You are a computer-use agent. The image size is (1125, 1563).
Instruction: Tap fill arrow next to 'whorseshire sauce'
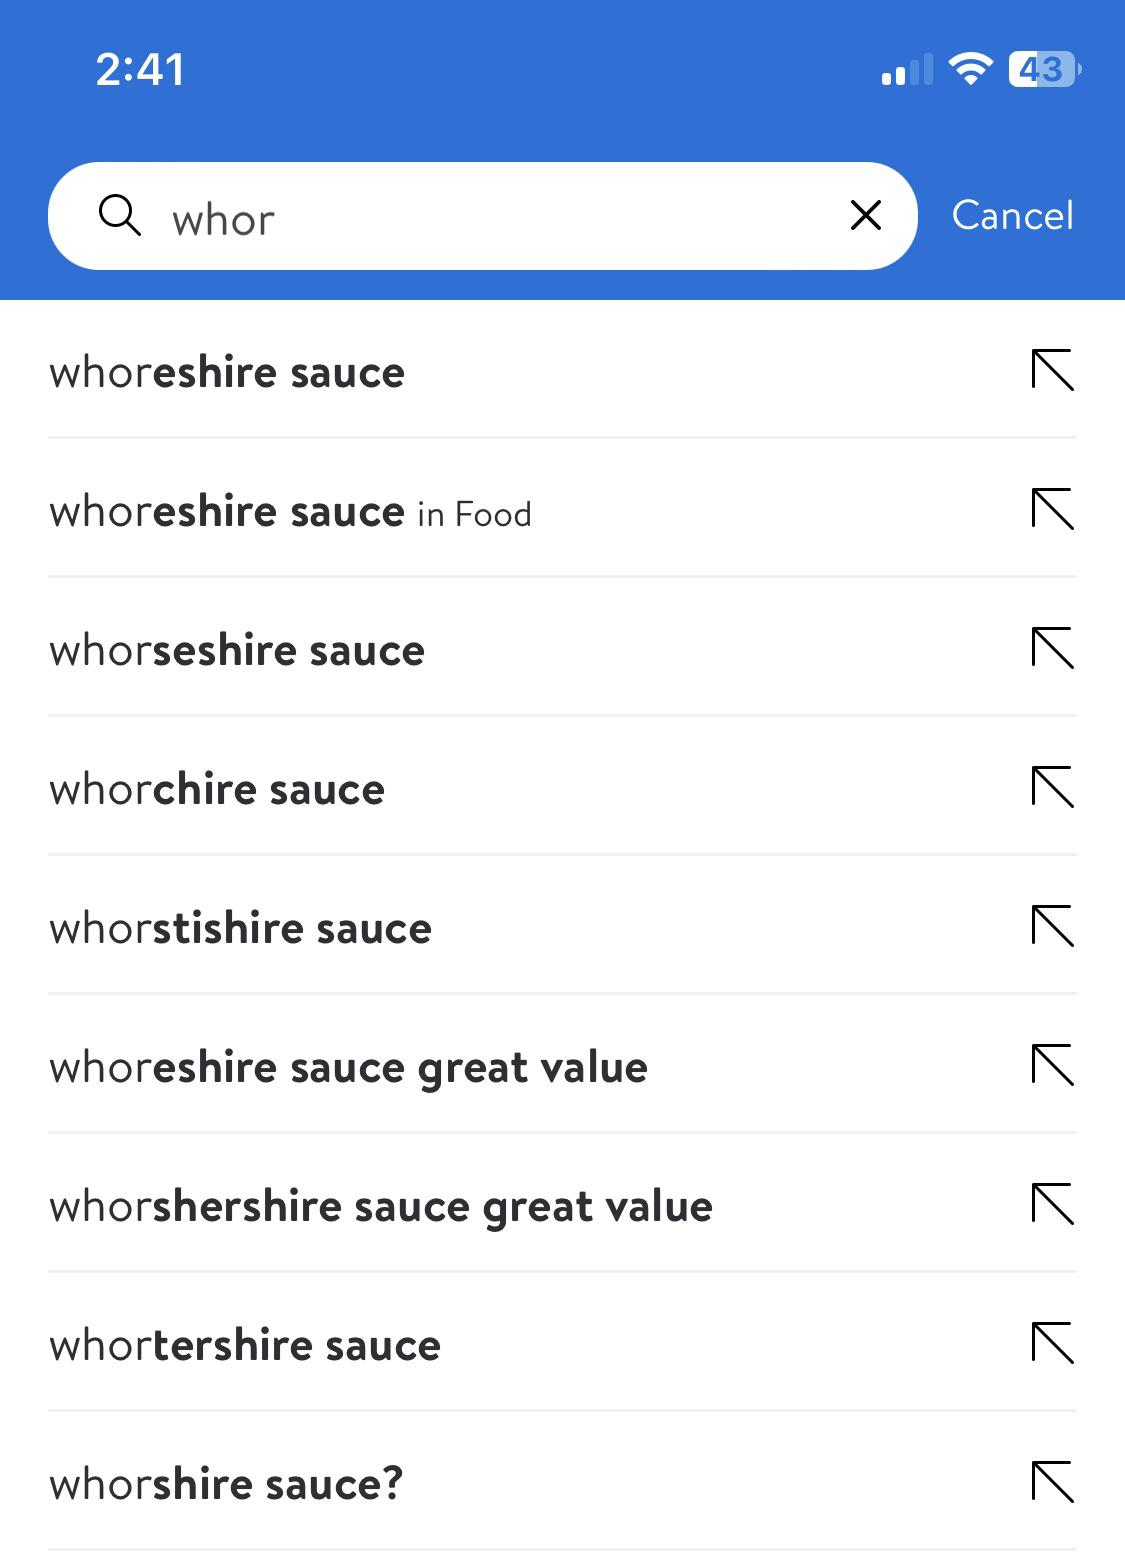(x=1052, y=648)
